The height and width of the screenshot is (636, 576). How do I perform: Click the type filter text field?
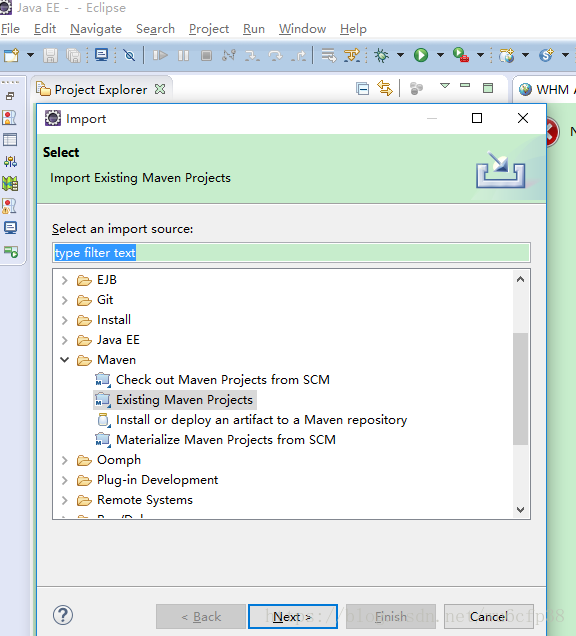pos(291,253)
